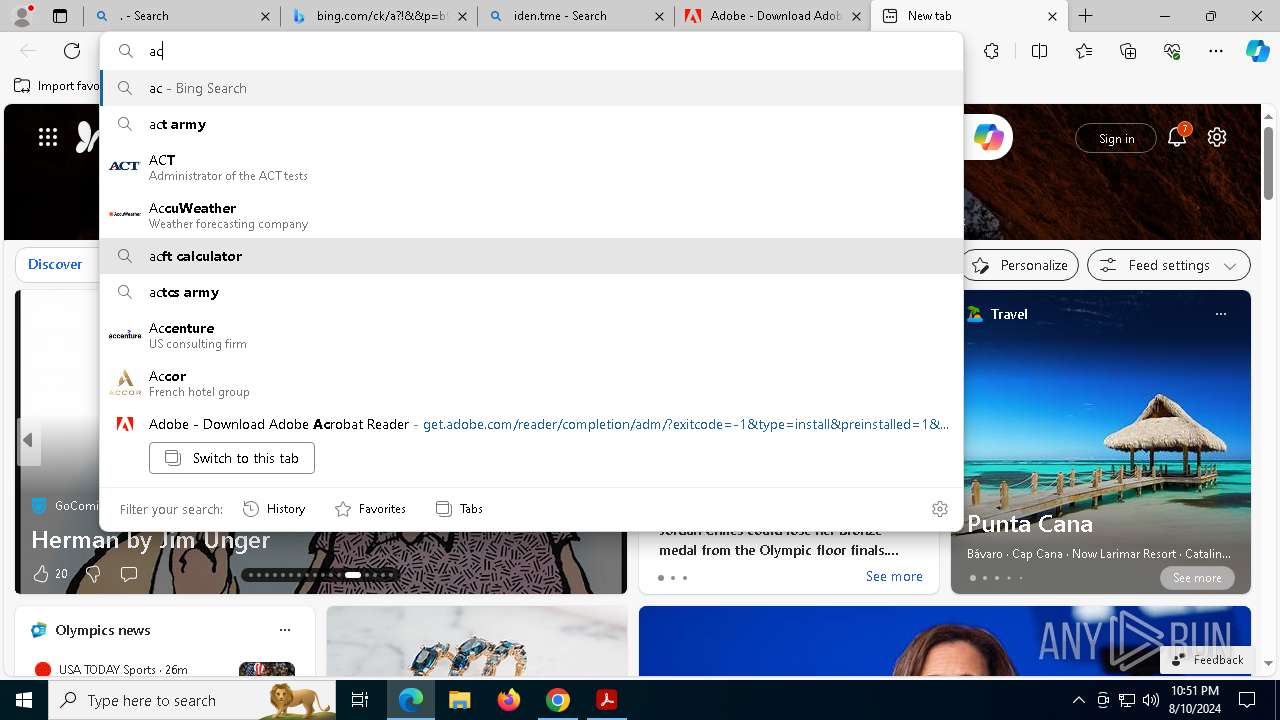Click See more on Olympic story
Screen dimensions: 1280x720
point(894,576)
